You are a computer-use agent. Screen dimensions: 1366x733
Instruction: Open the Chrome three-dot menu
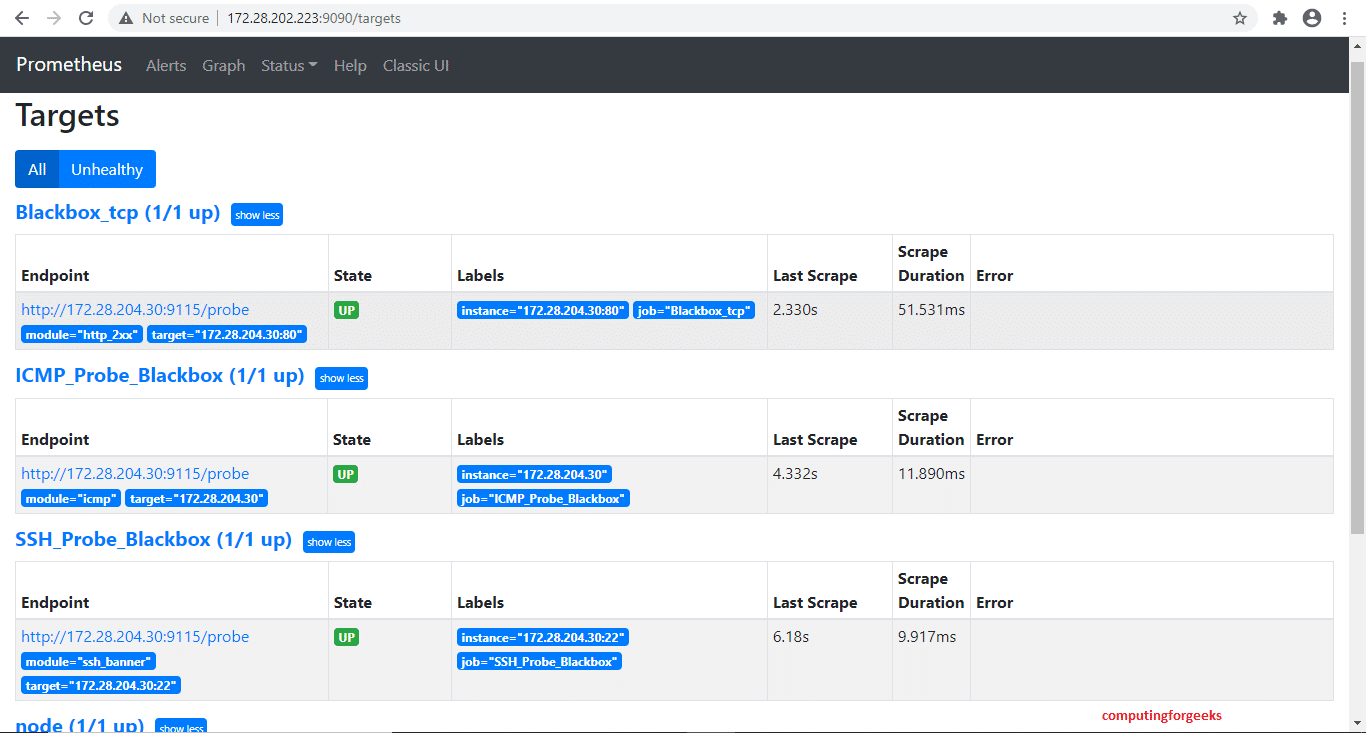pyautogui.click(x=1344, y=17)
